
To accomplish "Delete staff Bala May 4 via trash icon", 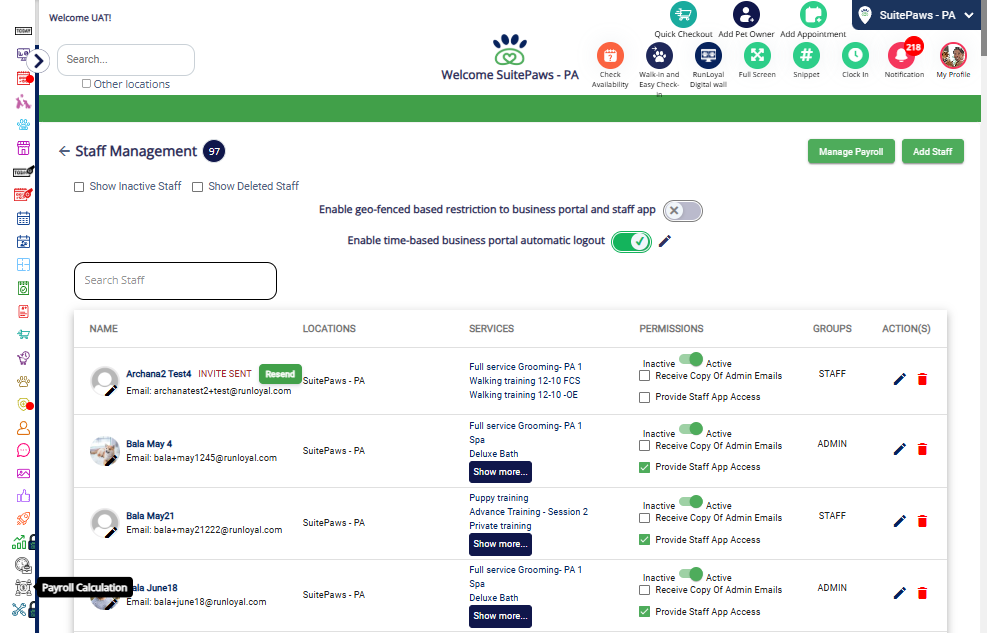I will click(922, 449).
